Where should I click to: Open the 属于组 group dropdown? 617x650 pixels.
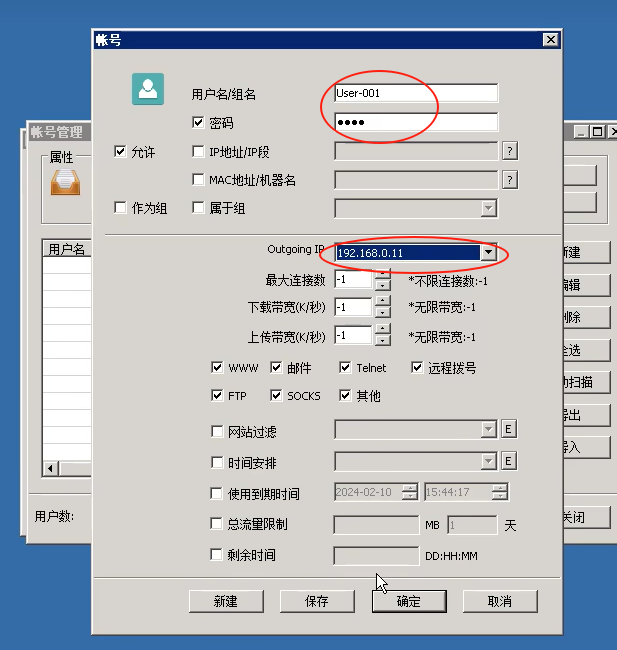[x=488, y=208]
